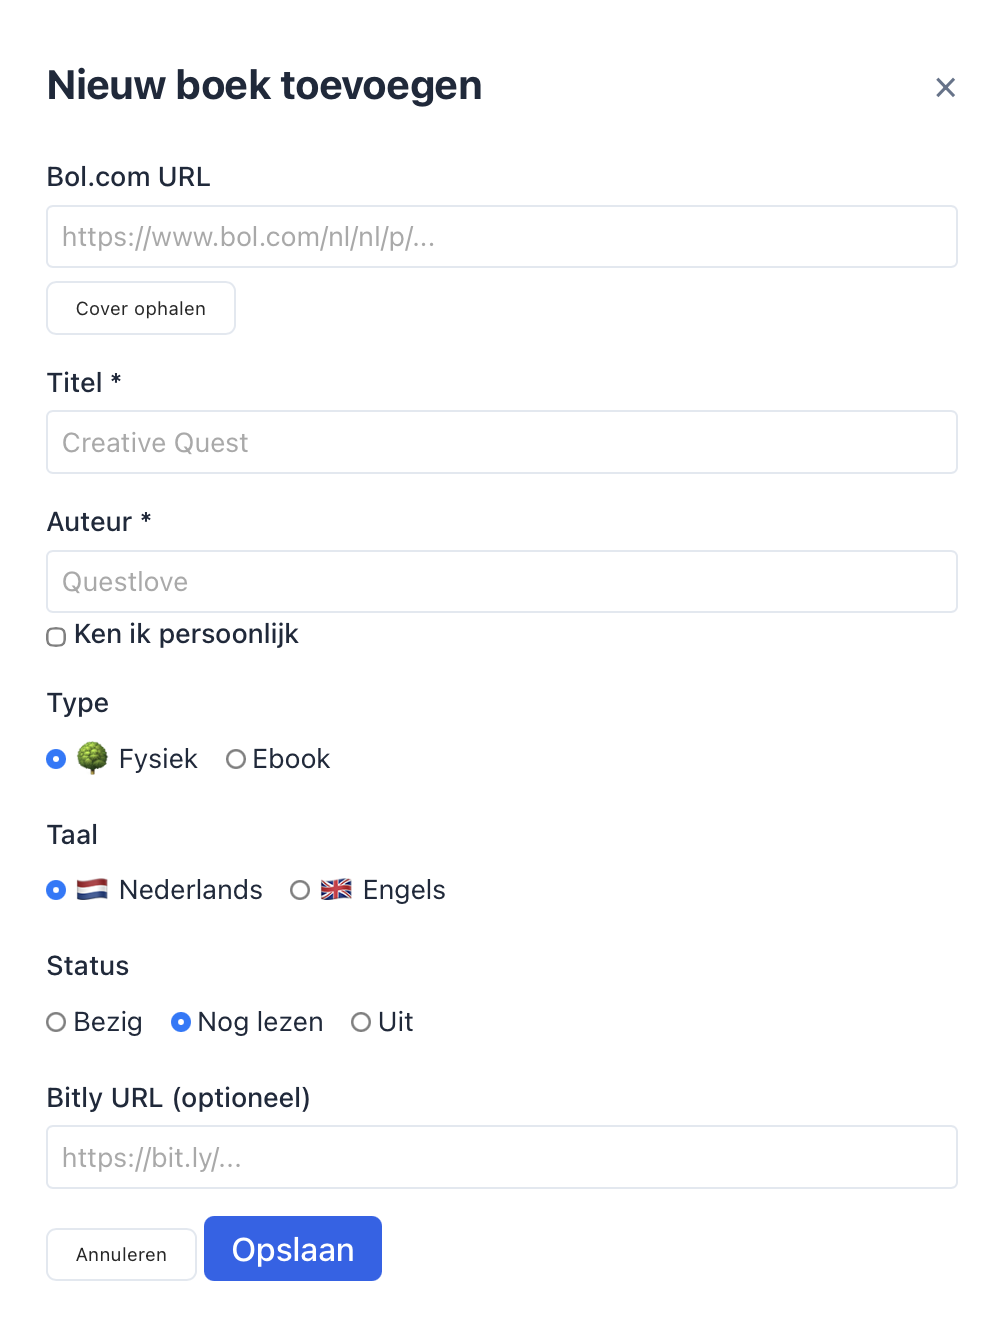Click the British flag icon

click(336, 889)
